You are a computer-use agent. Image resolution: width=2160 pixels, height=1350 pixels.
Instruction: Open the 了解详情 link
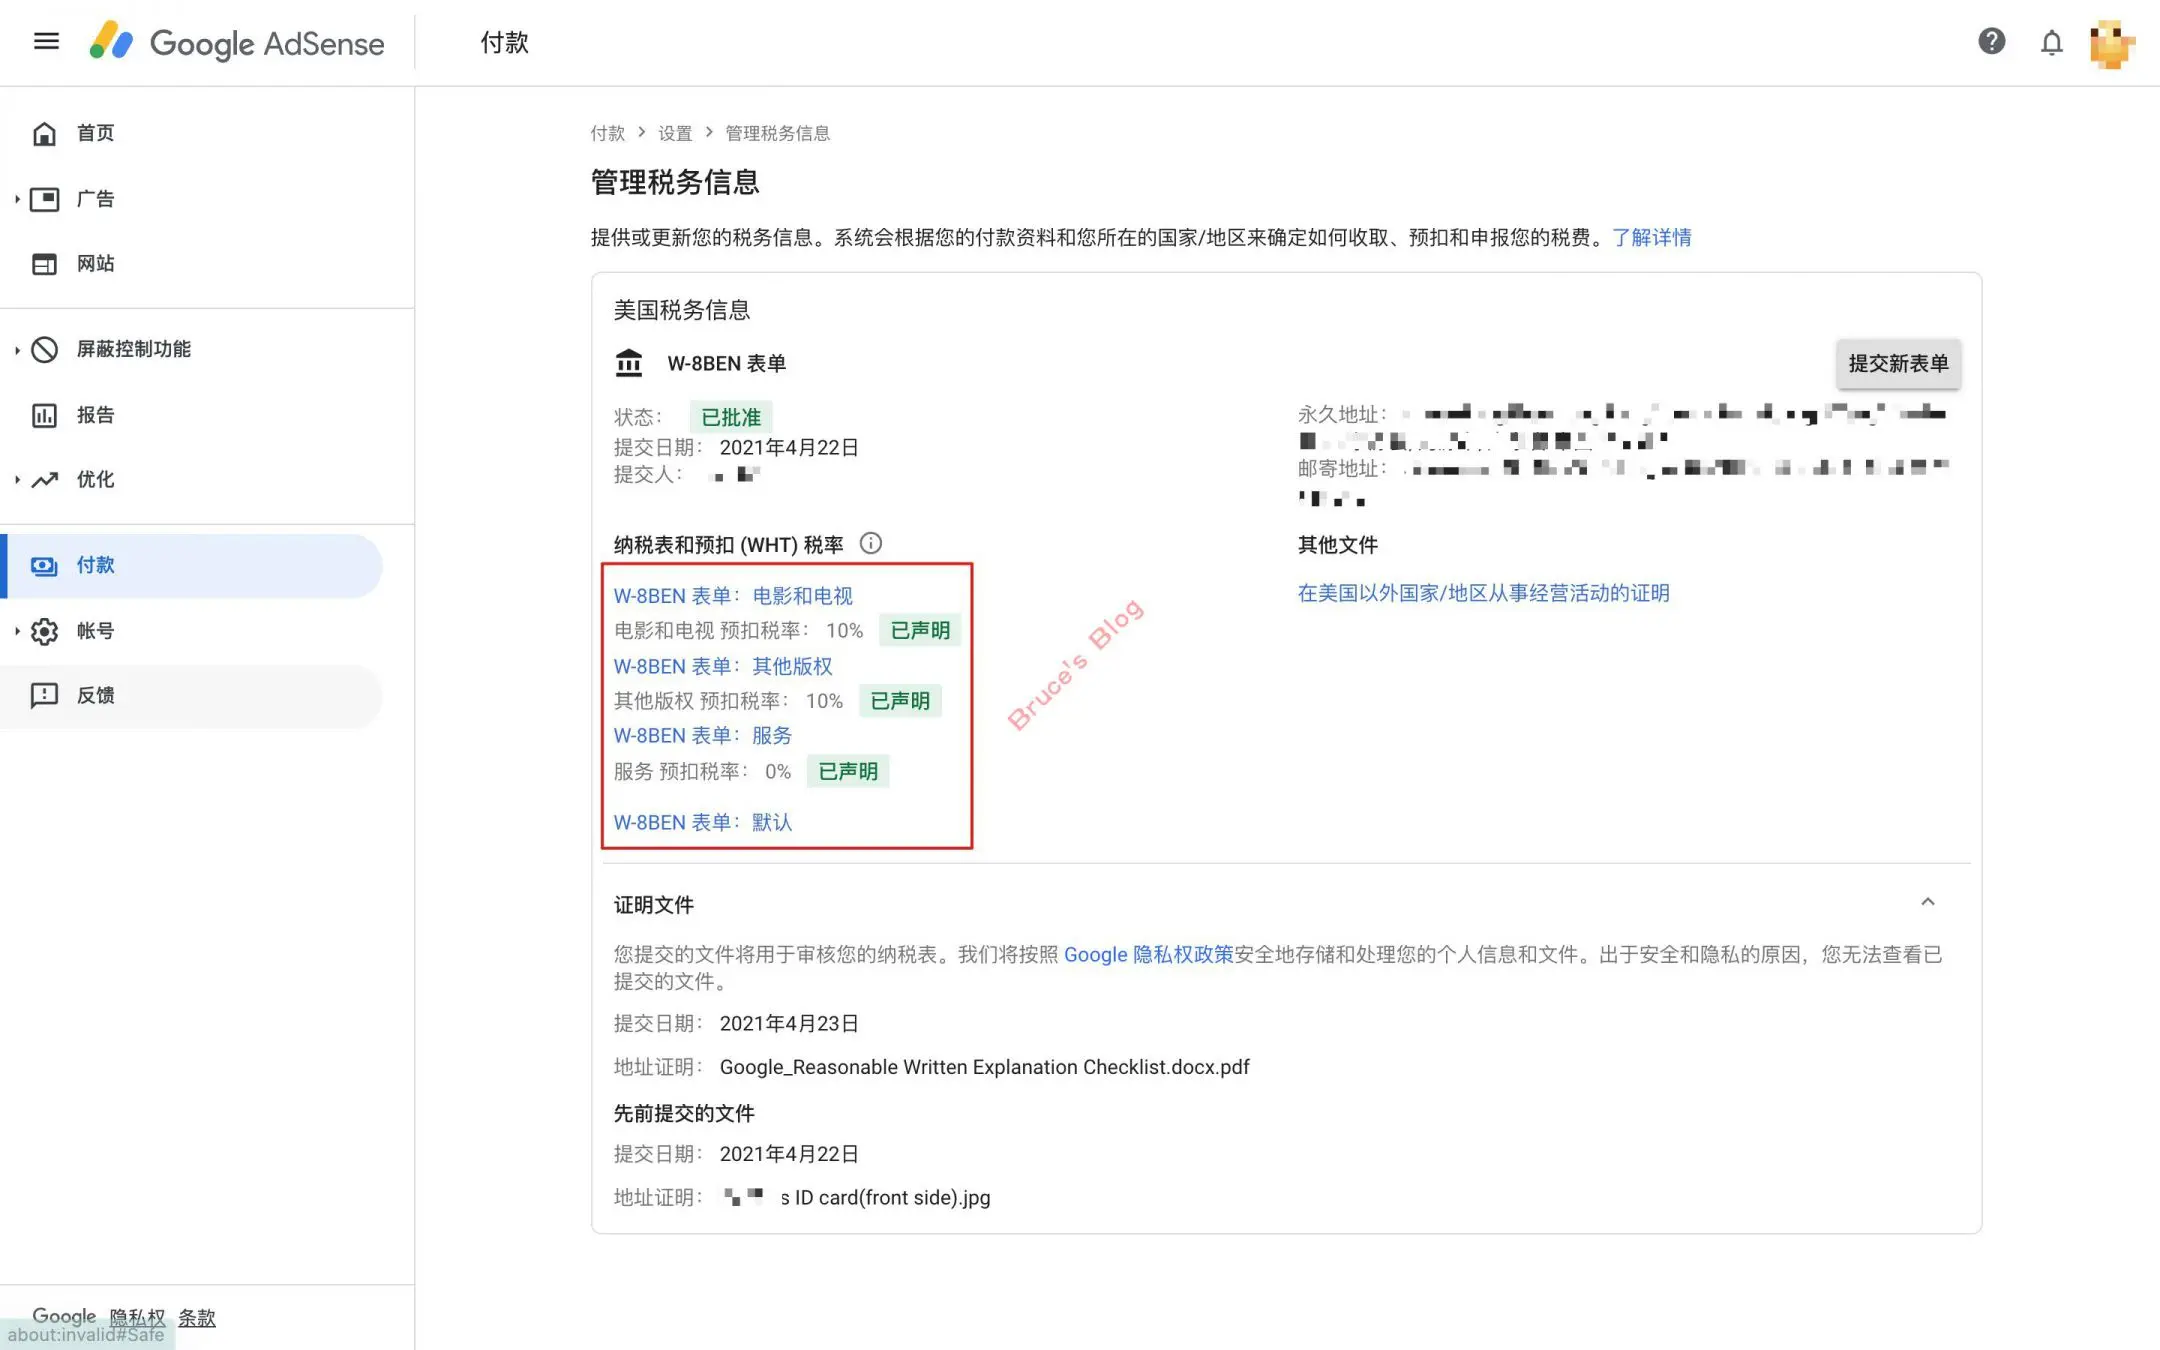pyautogui.click(x=1651, y=237)
